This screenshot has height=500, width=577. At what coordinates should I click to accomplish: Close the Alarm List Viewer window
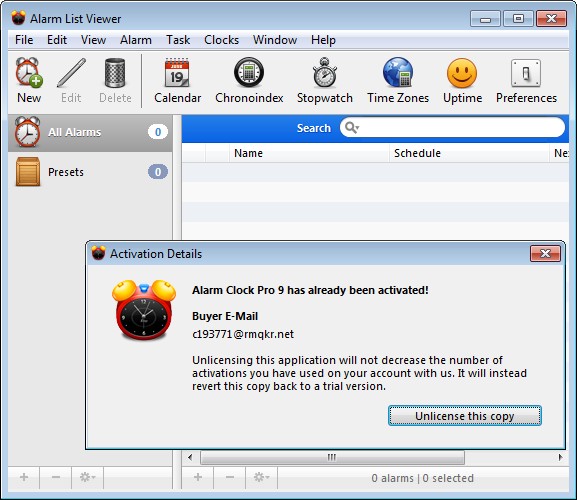point(551,18)
